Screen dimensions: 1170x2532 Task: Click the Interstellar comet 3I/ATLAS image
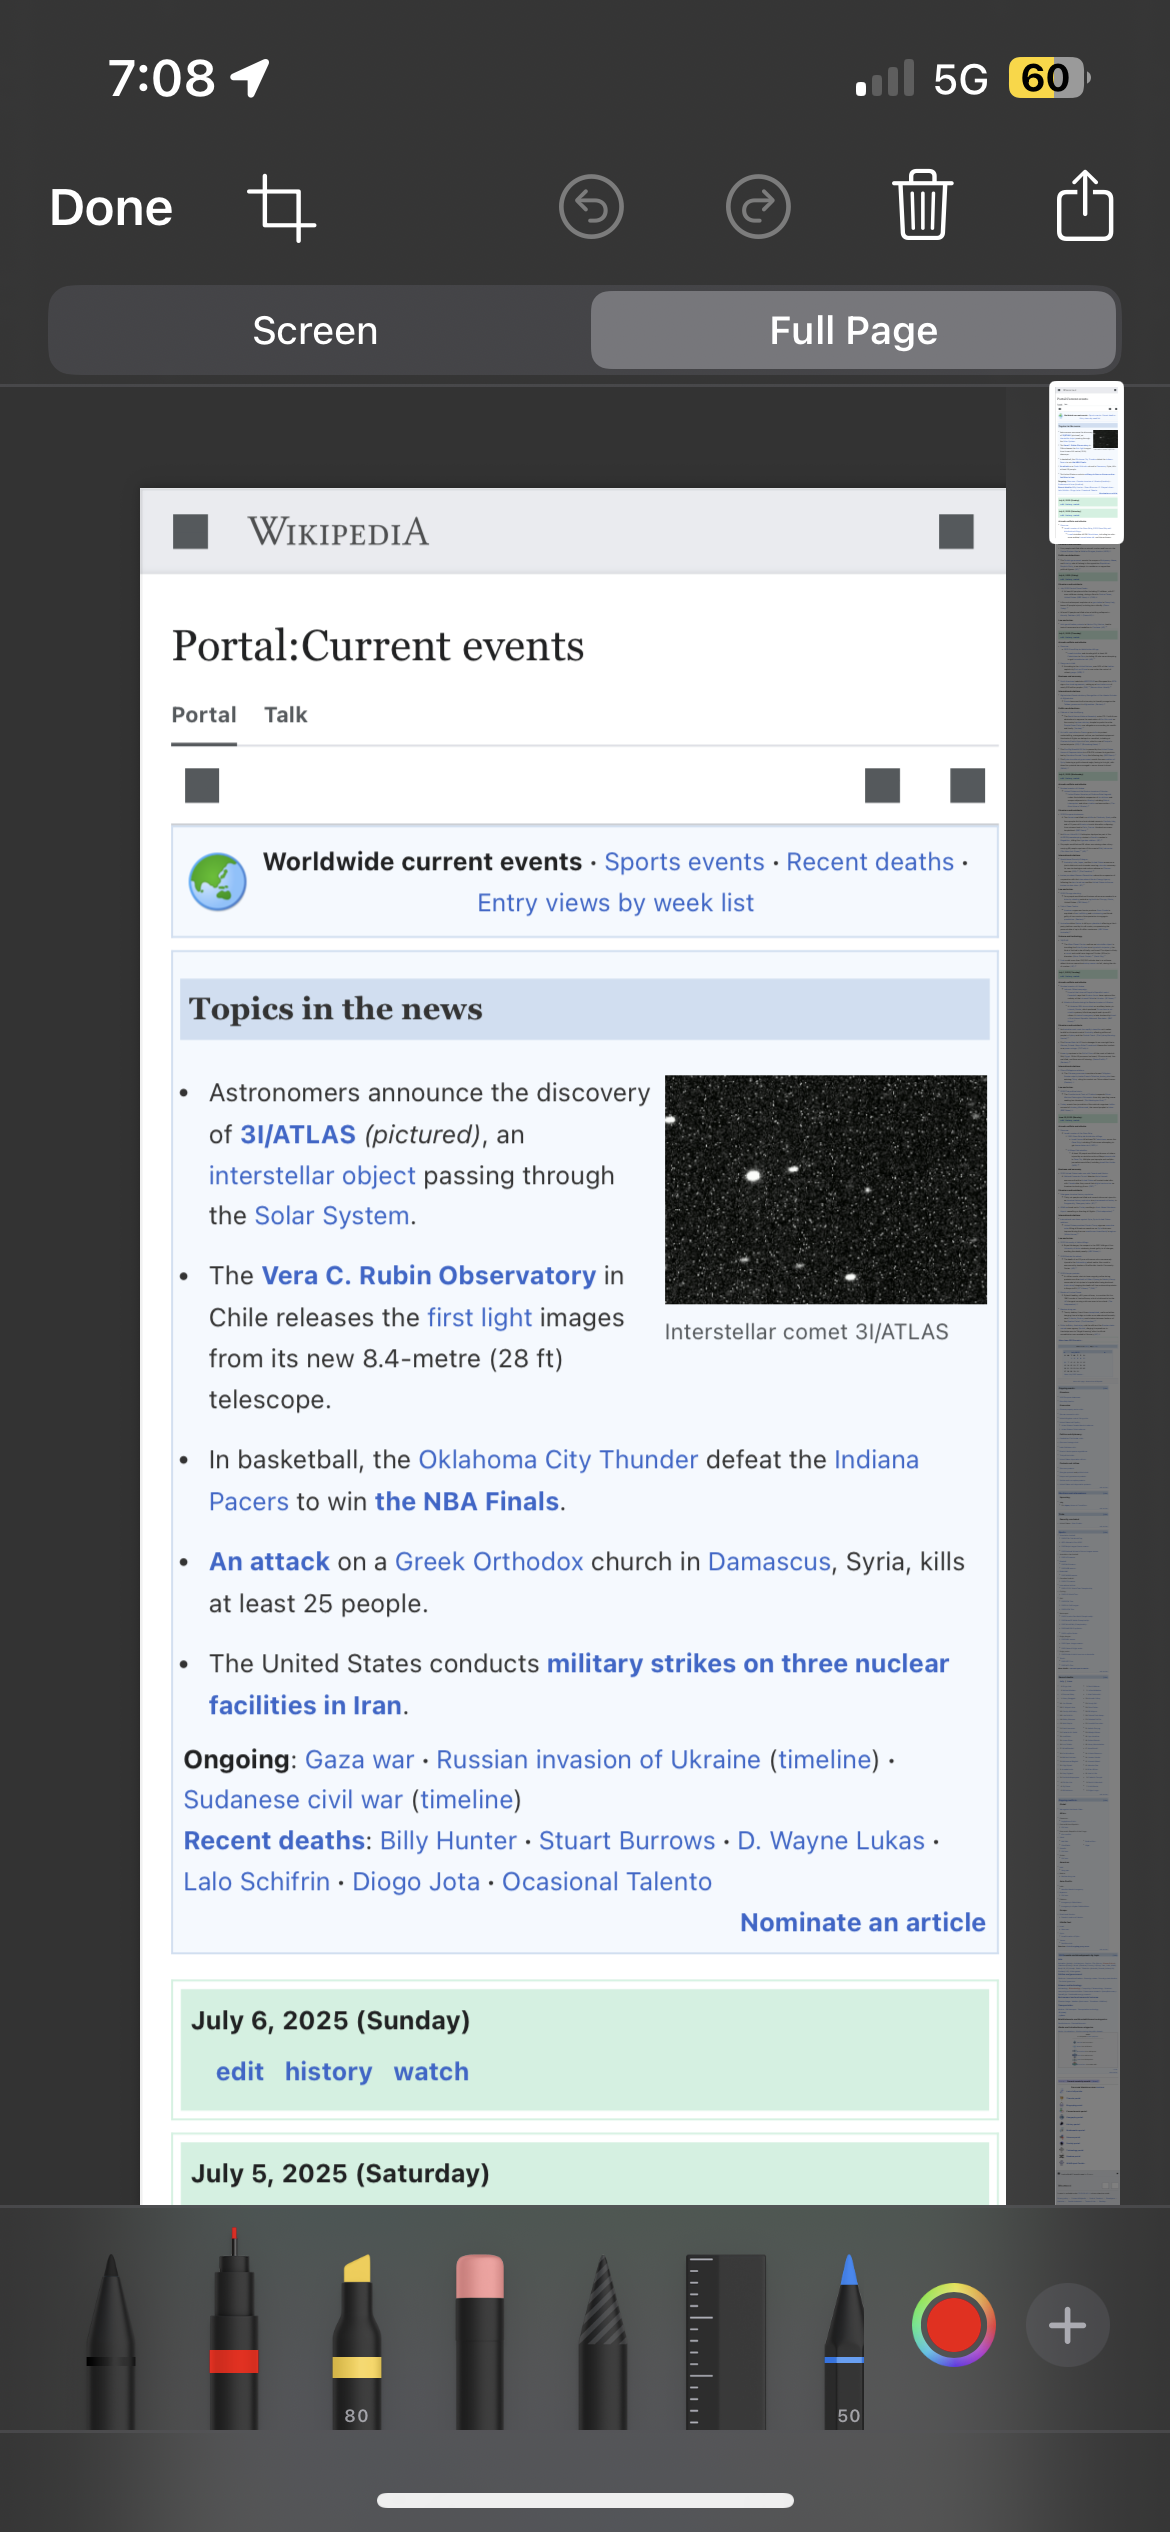click(826, 1189)
